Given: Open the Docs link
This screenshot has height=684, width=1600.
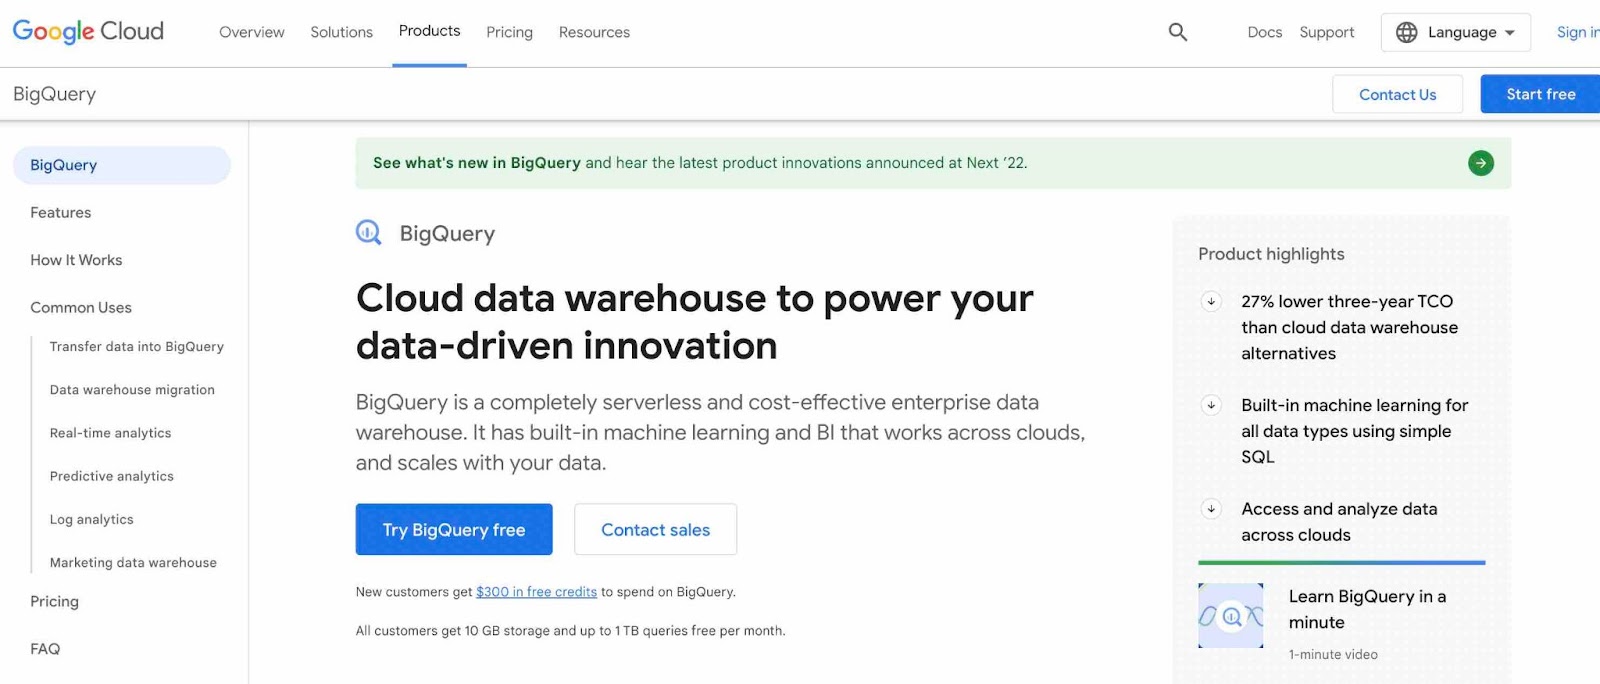Looking at the screenshot, I should [x=1264, y=32].
